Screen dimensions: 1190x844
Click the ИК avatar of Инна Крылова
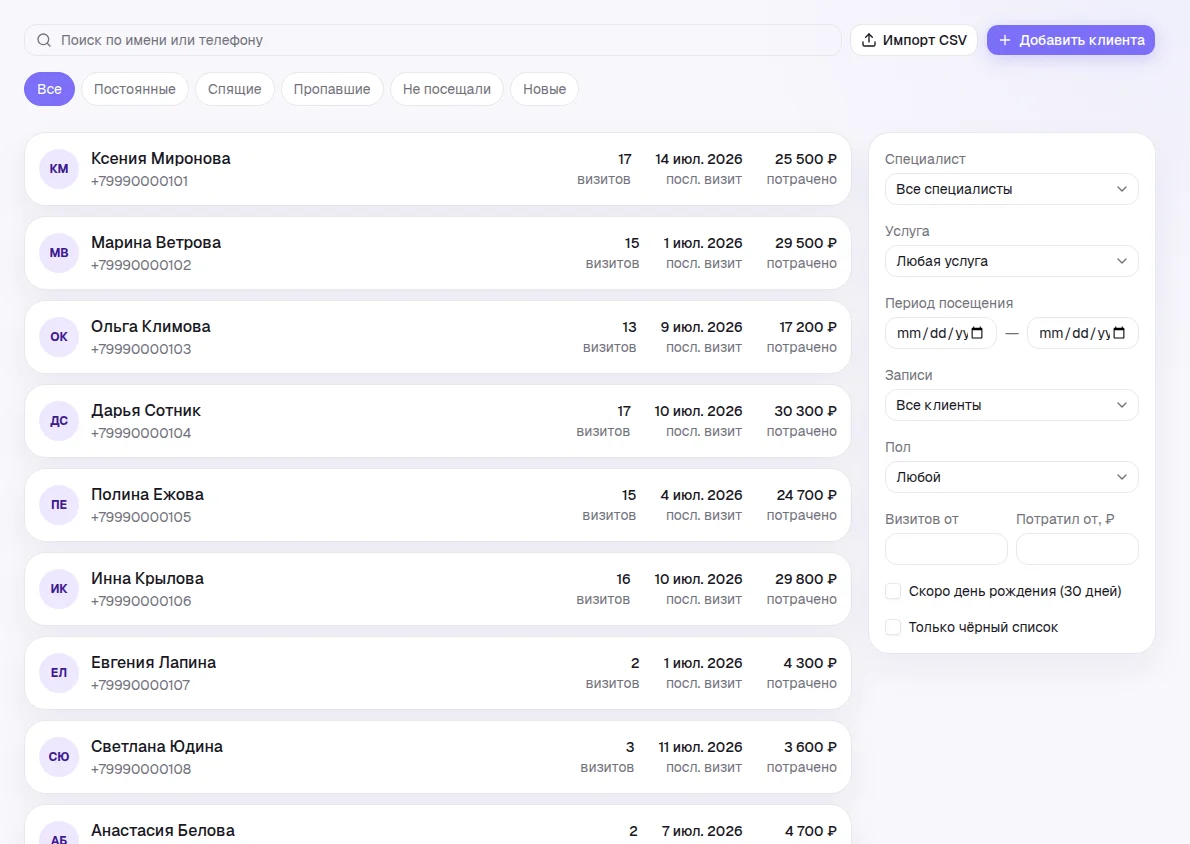(59, 589)
